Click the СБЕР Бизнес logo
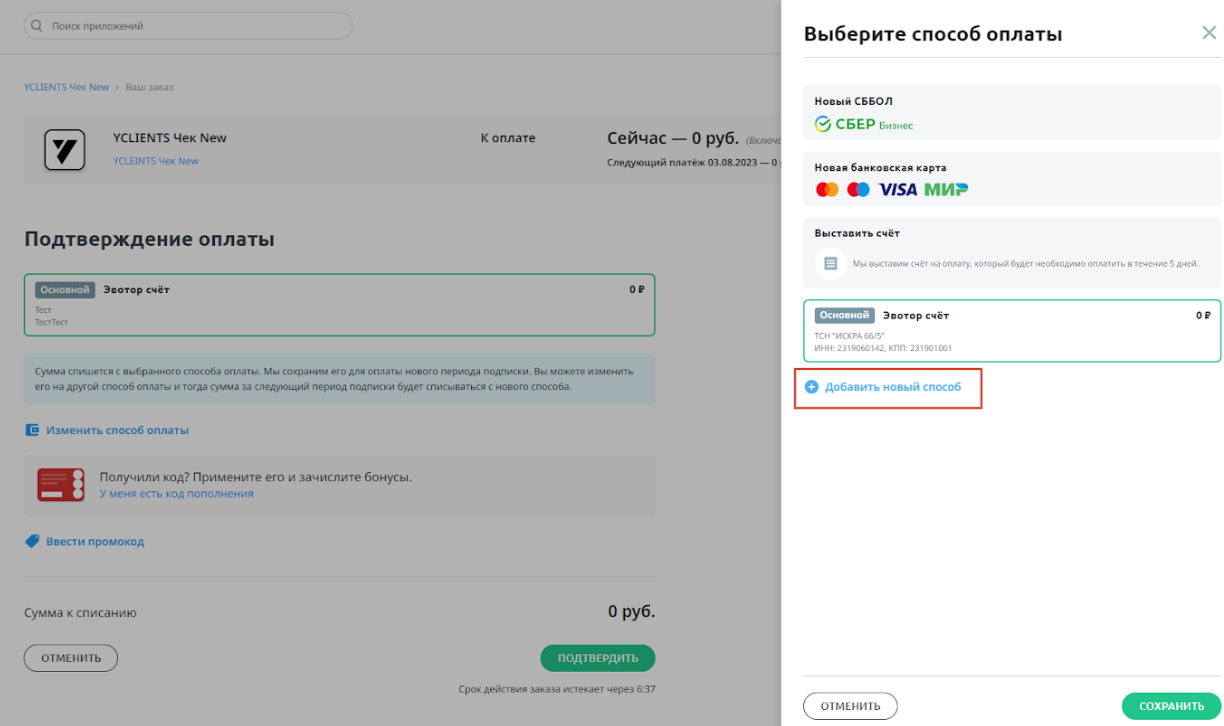The width and height of the screenshot is (1224, 726). click(x=863, y=125)
